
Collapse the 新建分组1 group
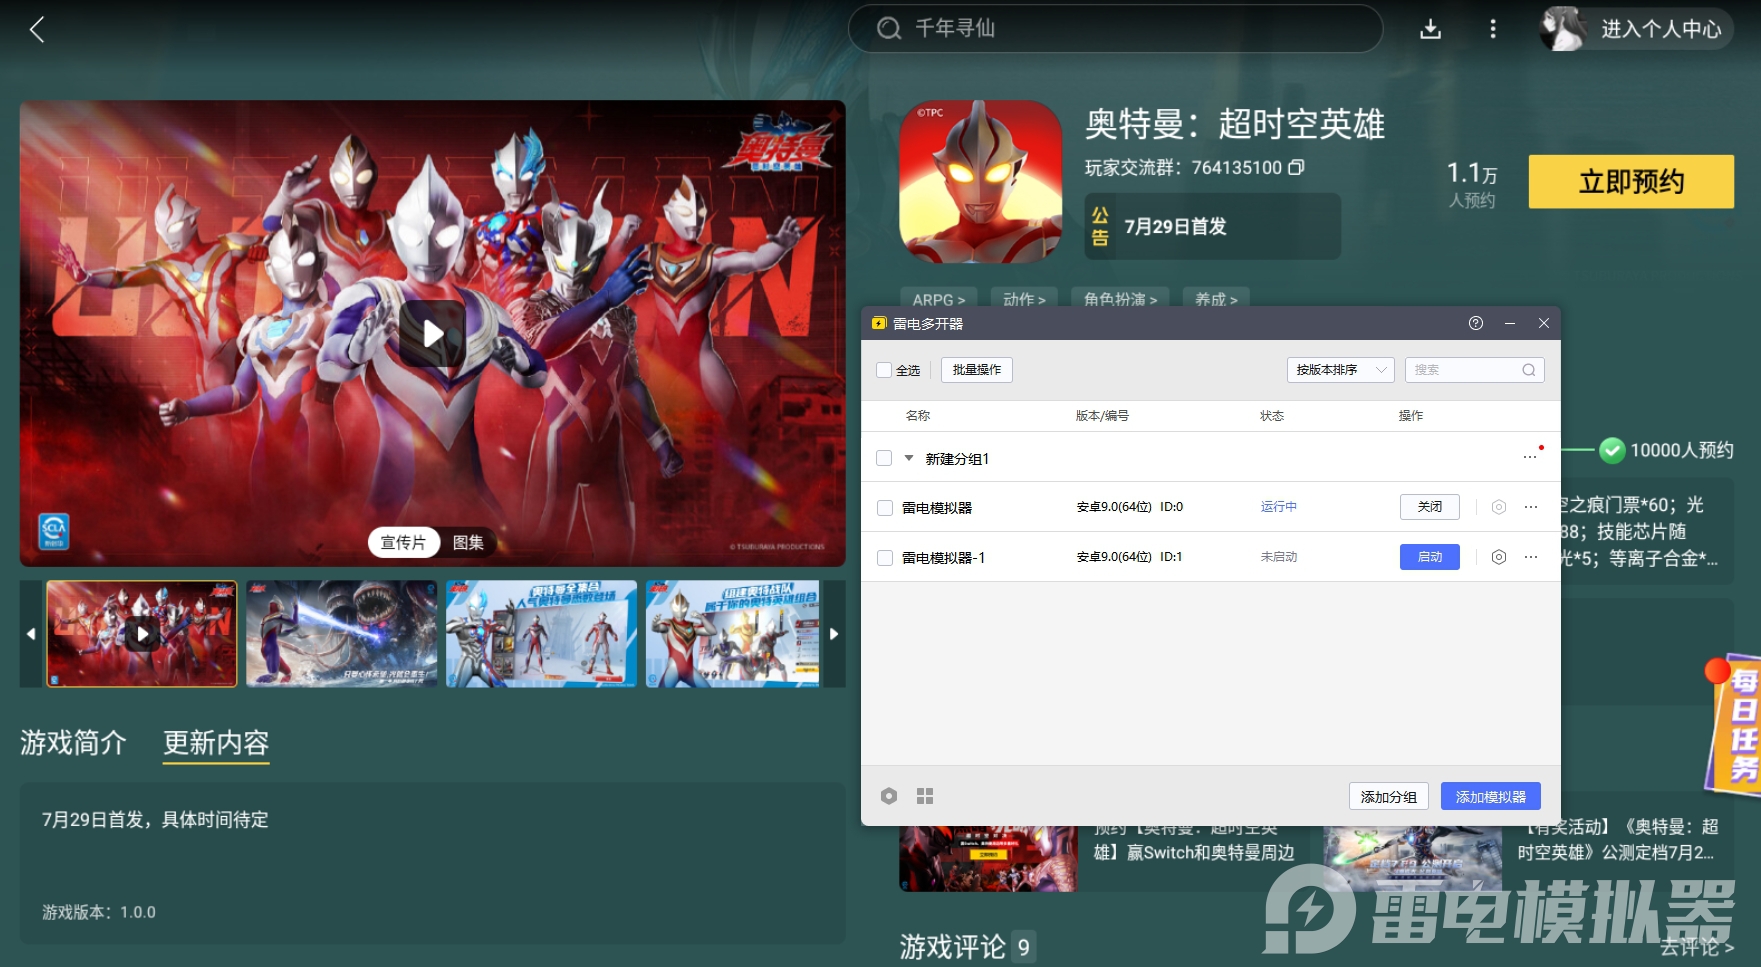tap(909, 458)
